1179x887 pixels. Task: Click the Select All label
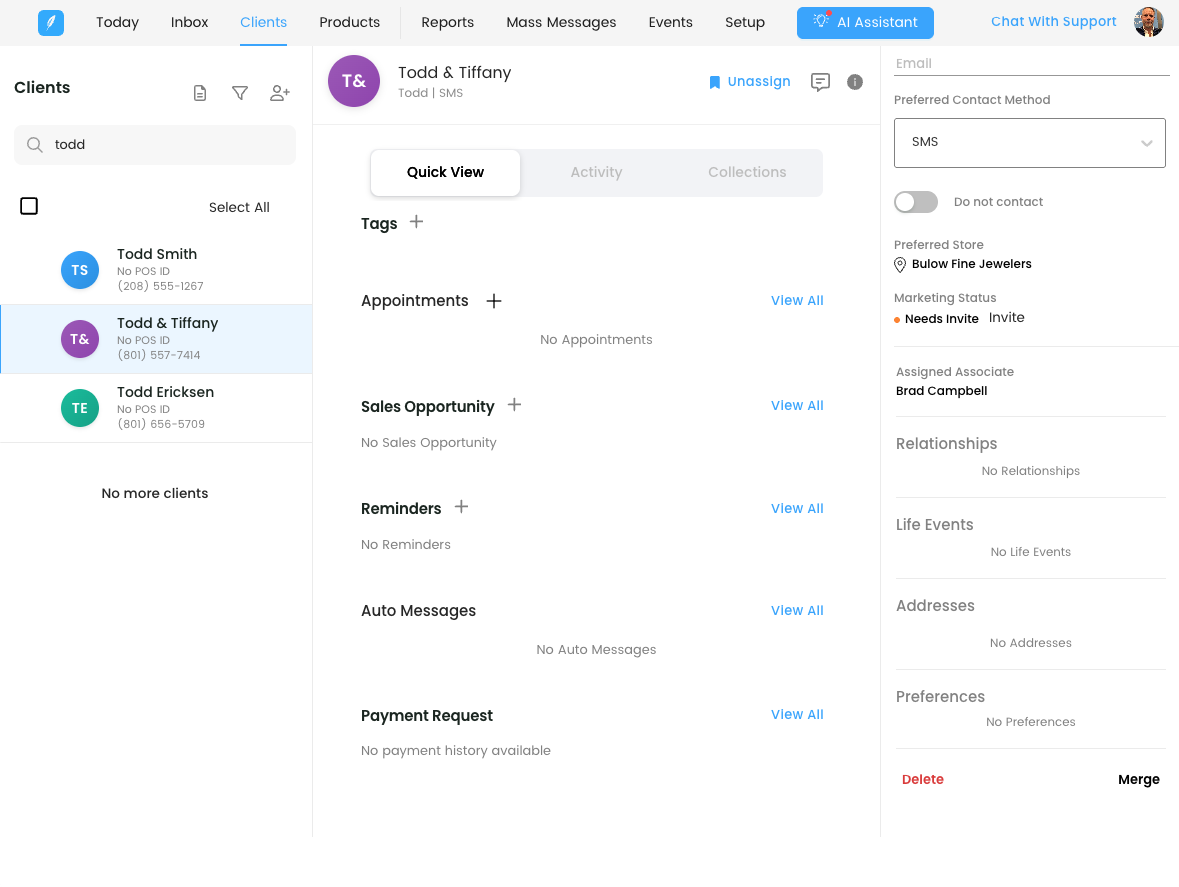pos(239,207)
